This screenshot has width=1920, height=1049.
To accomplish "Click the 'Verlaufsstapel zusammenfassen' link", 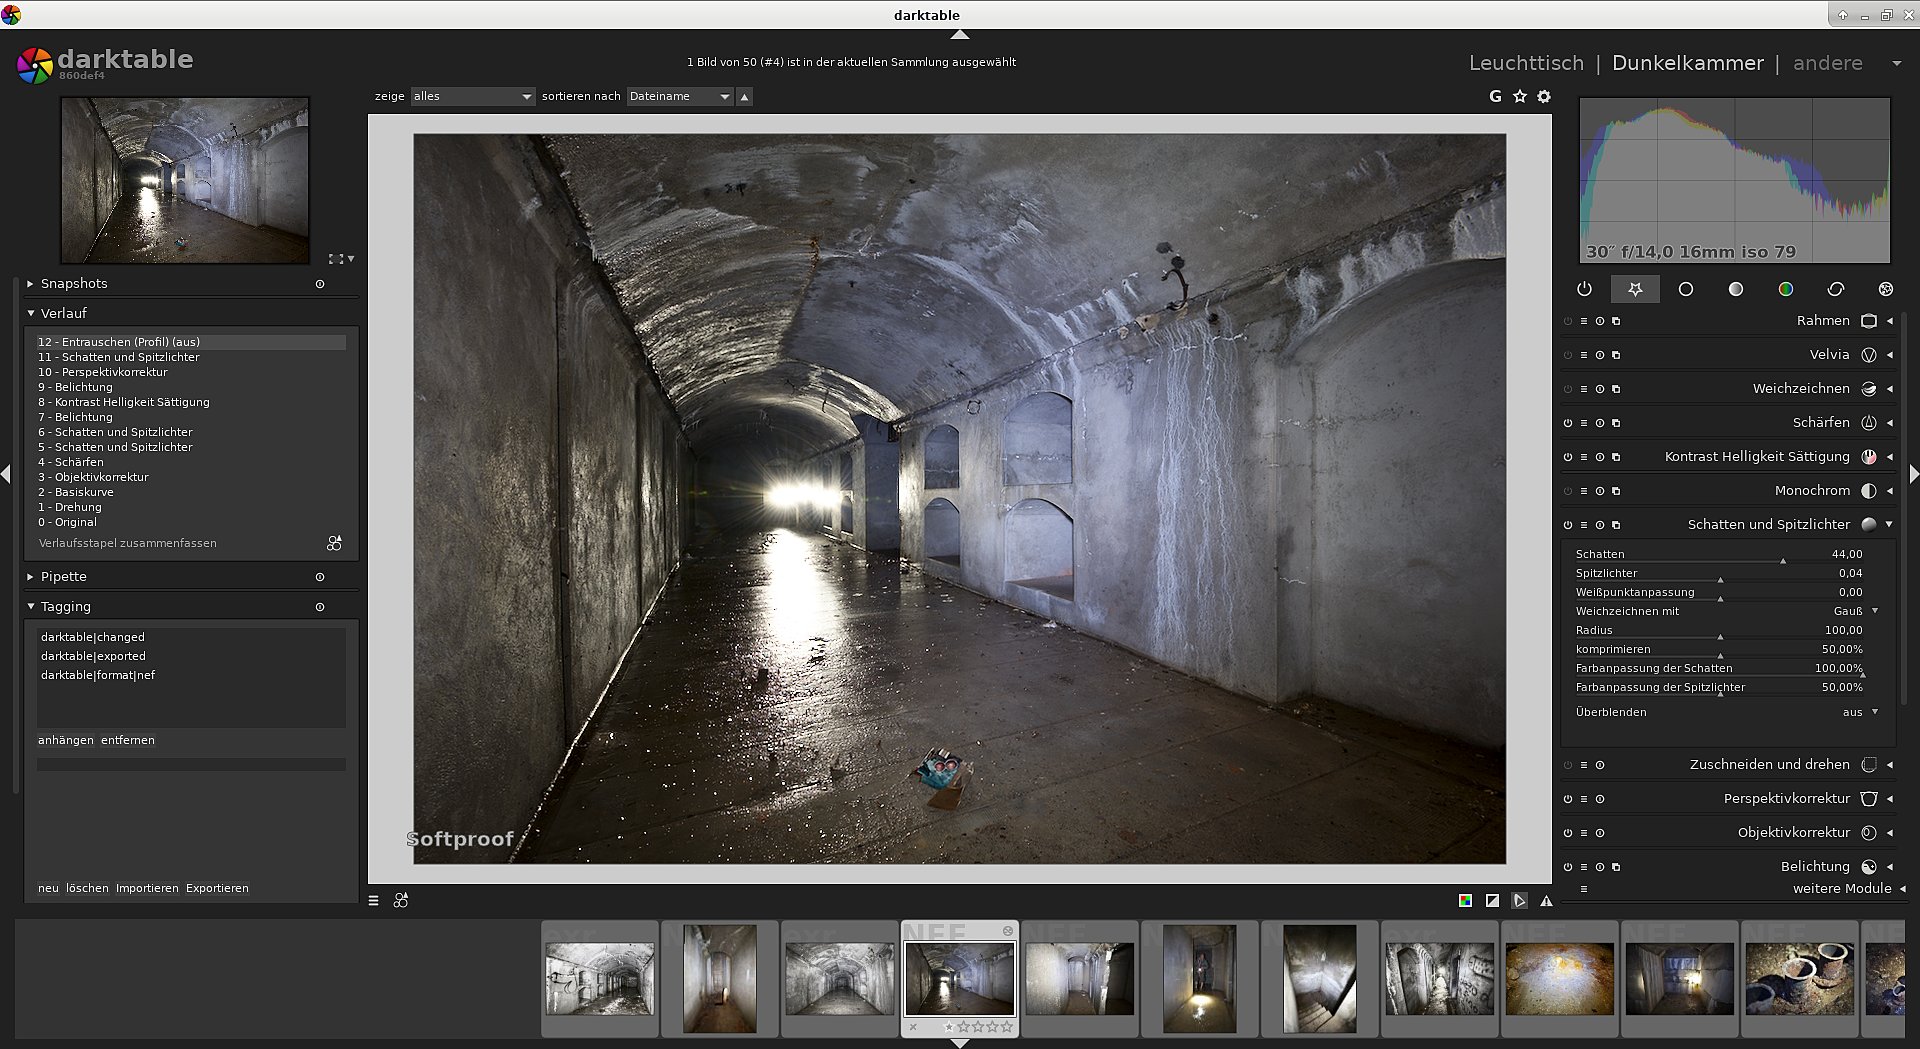I will click(x=126, y=543).
